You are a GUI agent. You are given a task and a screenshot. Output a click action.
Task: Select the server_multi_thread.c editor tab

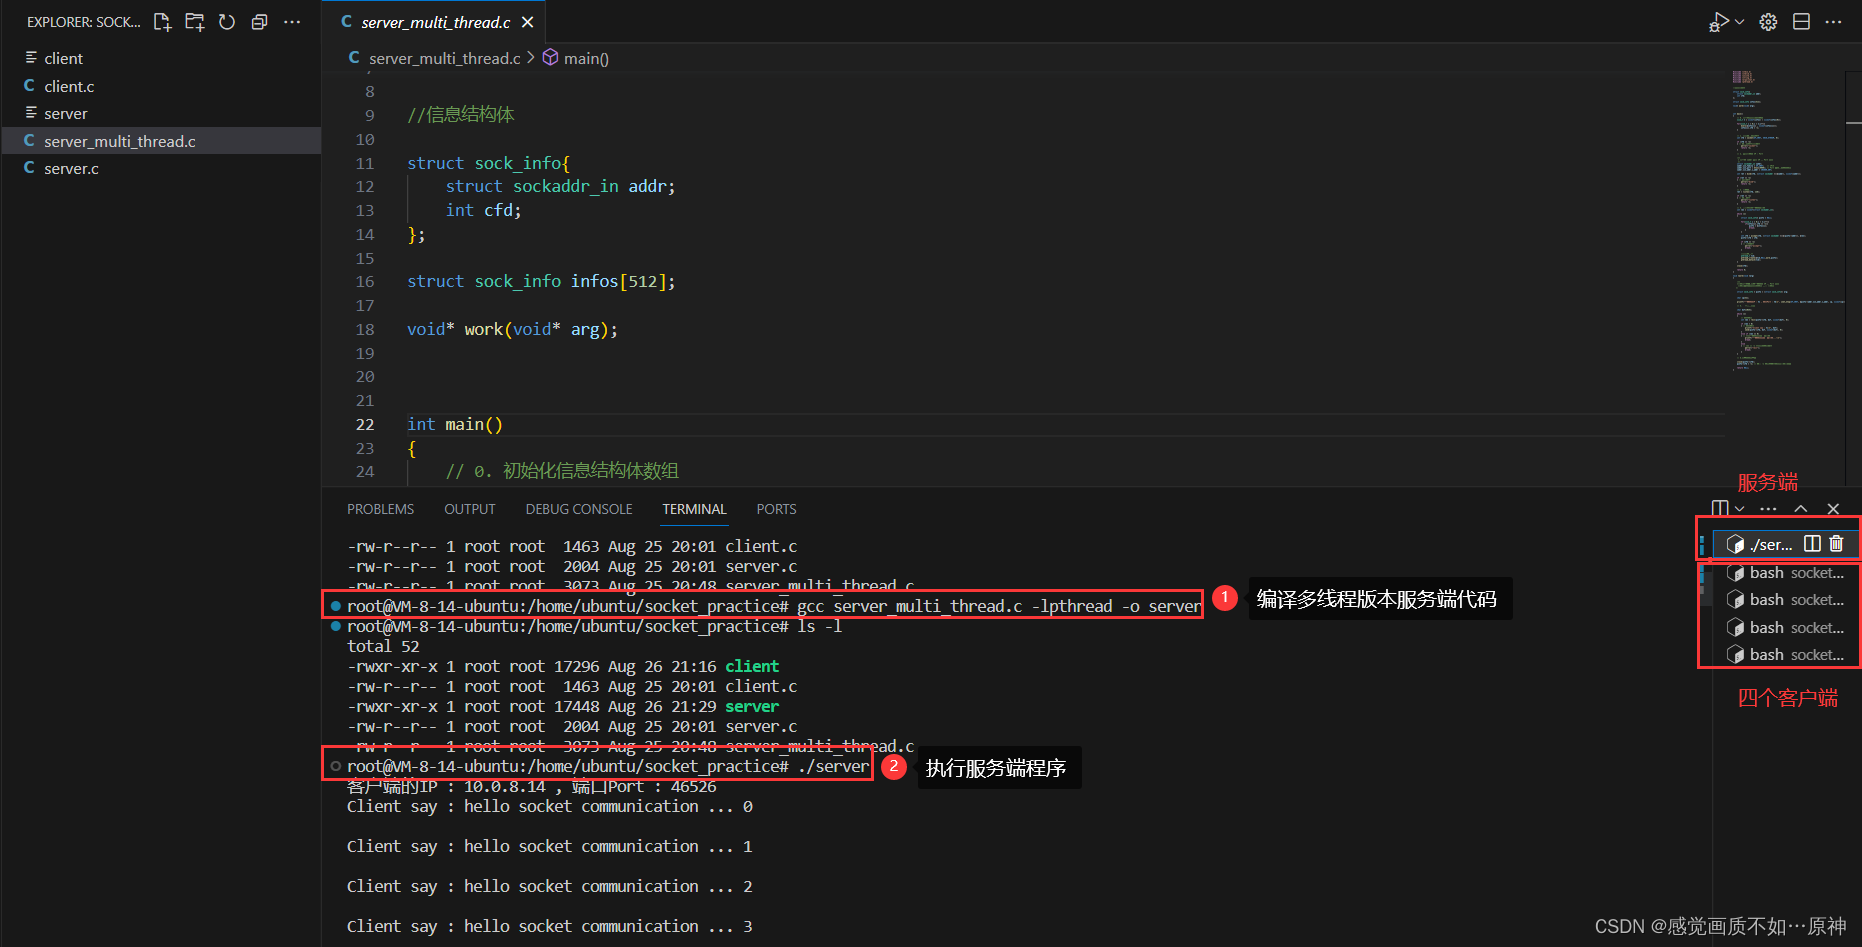[436, 22]
